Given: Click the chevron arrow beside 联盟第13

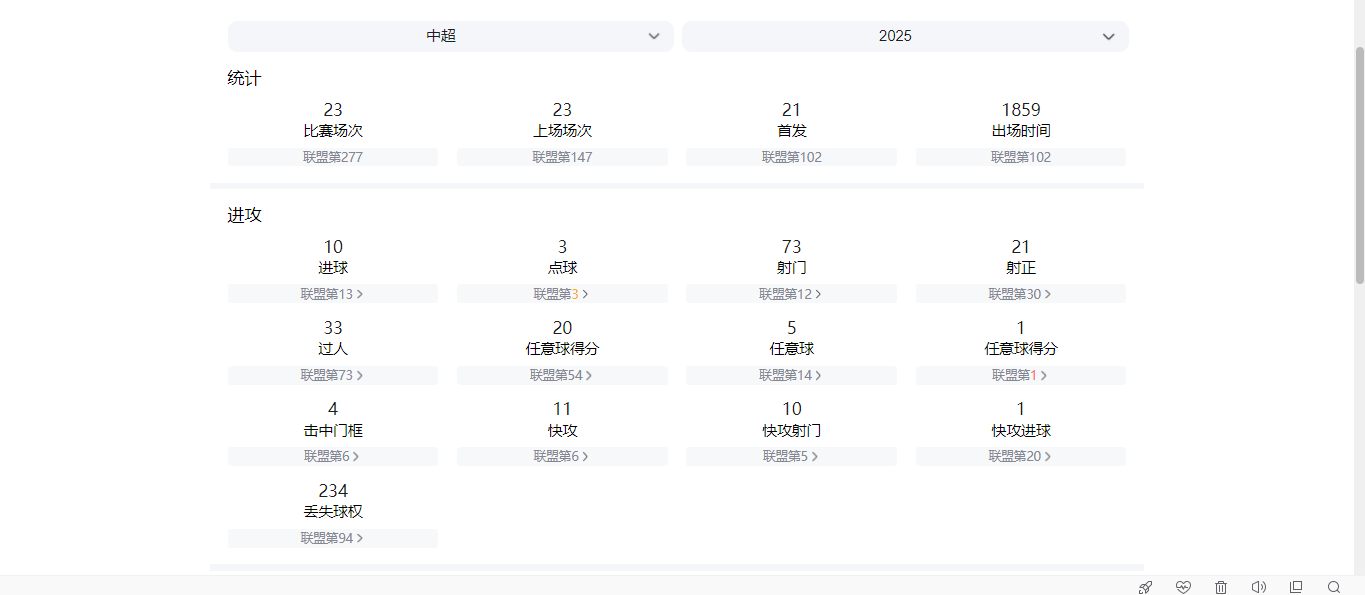Looking at the screenshot, I should [360, 294].
